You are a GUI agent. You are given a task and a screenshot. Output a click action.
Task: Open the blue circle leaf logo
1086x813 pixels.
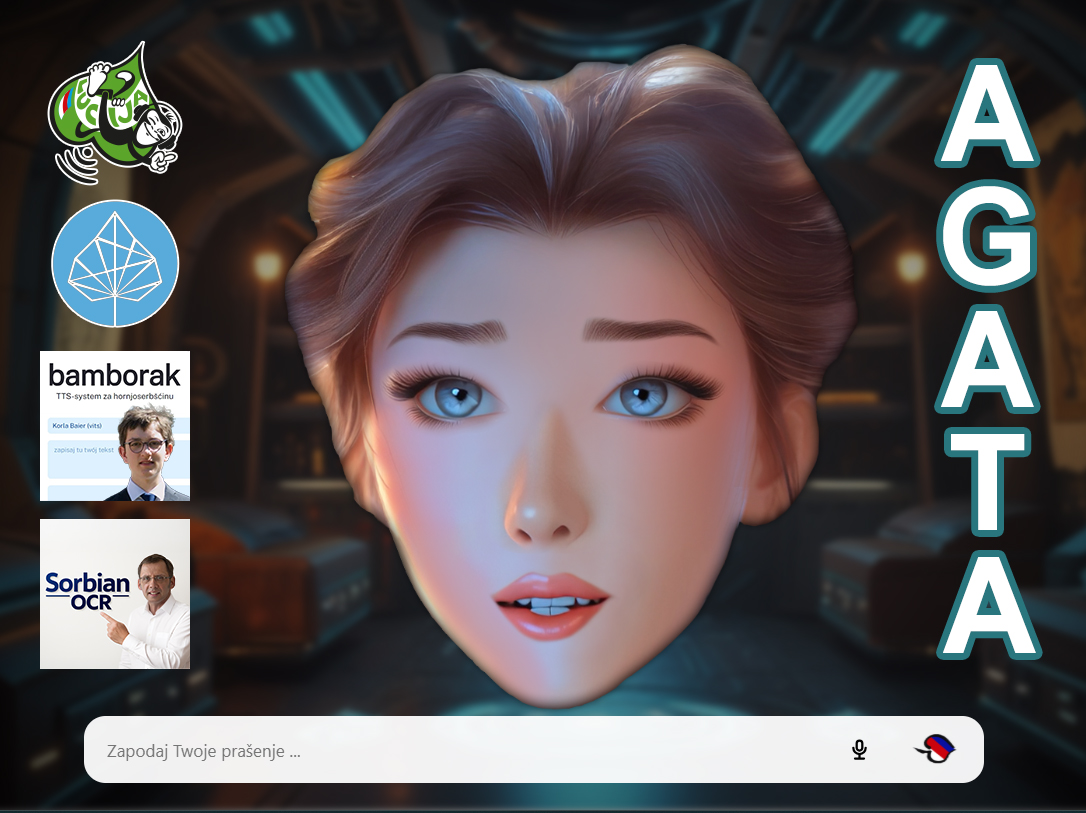point(115,263)
